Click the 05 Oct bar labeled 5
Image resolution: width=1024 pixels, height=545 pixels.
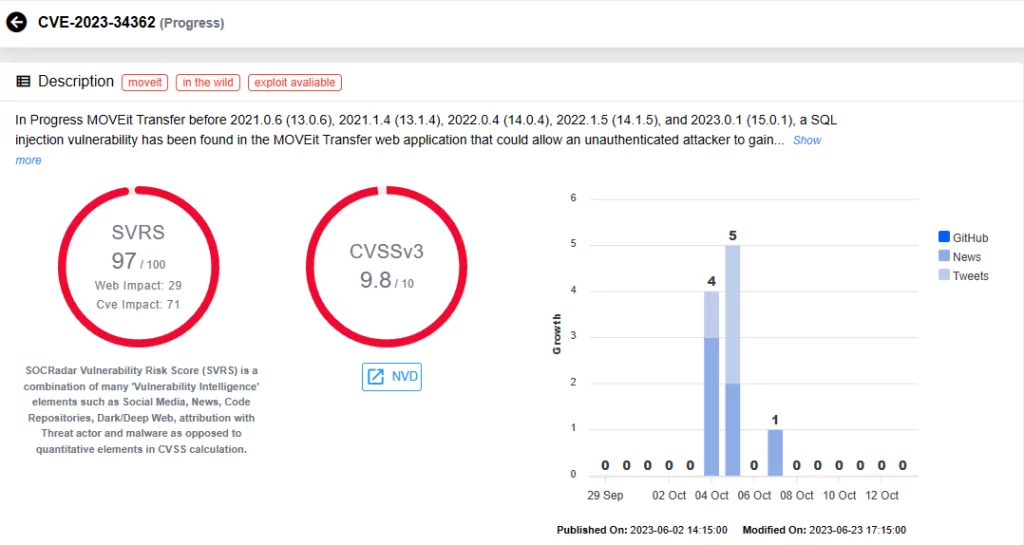tap(733, 360)
